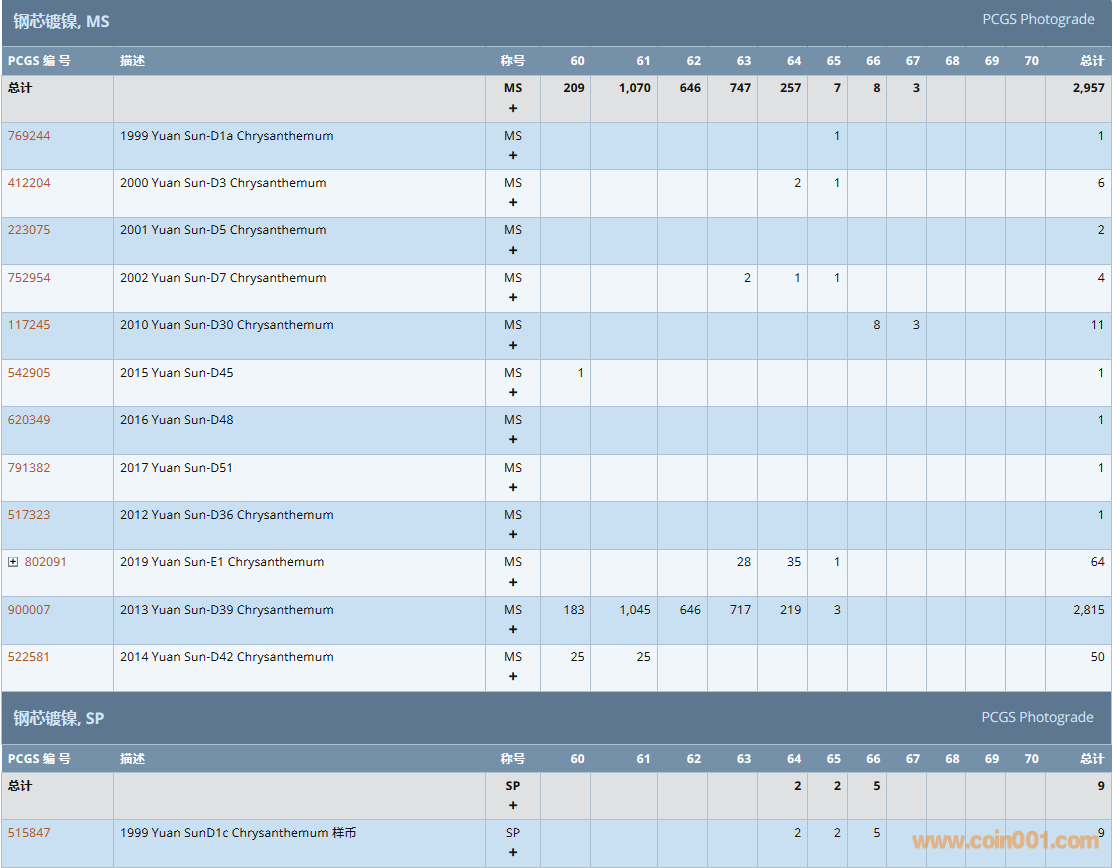Image resolution: width=1112 pixels, height=868 pixels.
Task: Click plus icon in 2014 Yuan Sun-D42 row
Action: coord(513,676)
